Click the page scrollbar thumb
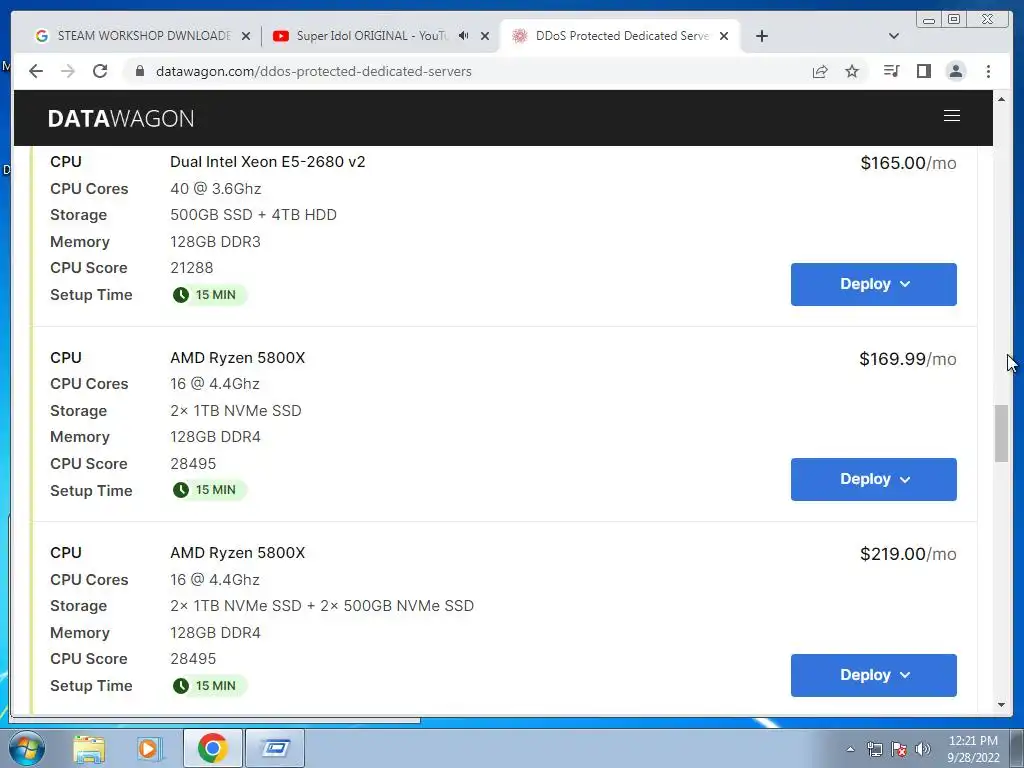The width and height of the screenshot is (1024, 768). 1002,434
